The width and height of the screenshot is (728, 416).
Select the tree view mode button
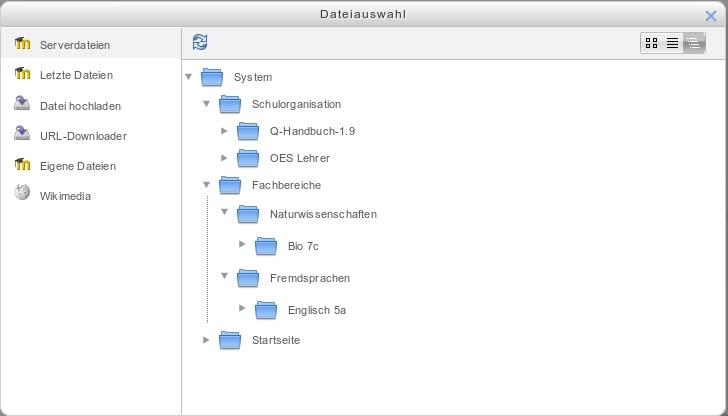pyautogui.click(x=694, y=43)
